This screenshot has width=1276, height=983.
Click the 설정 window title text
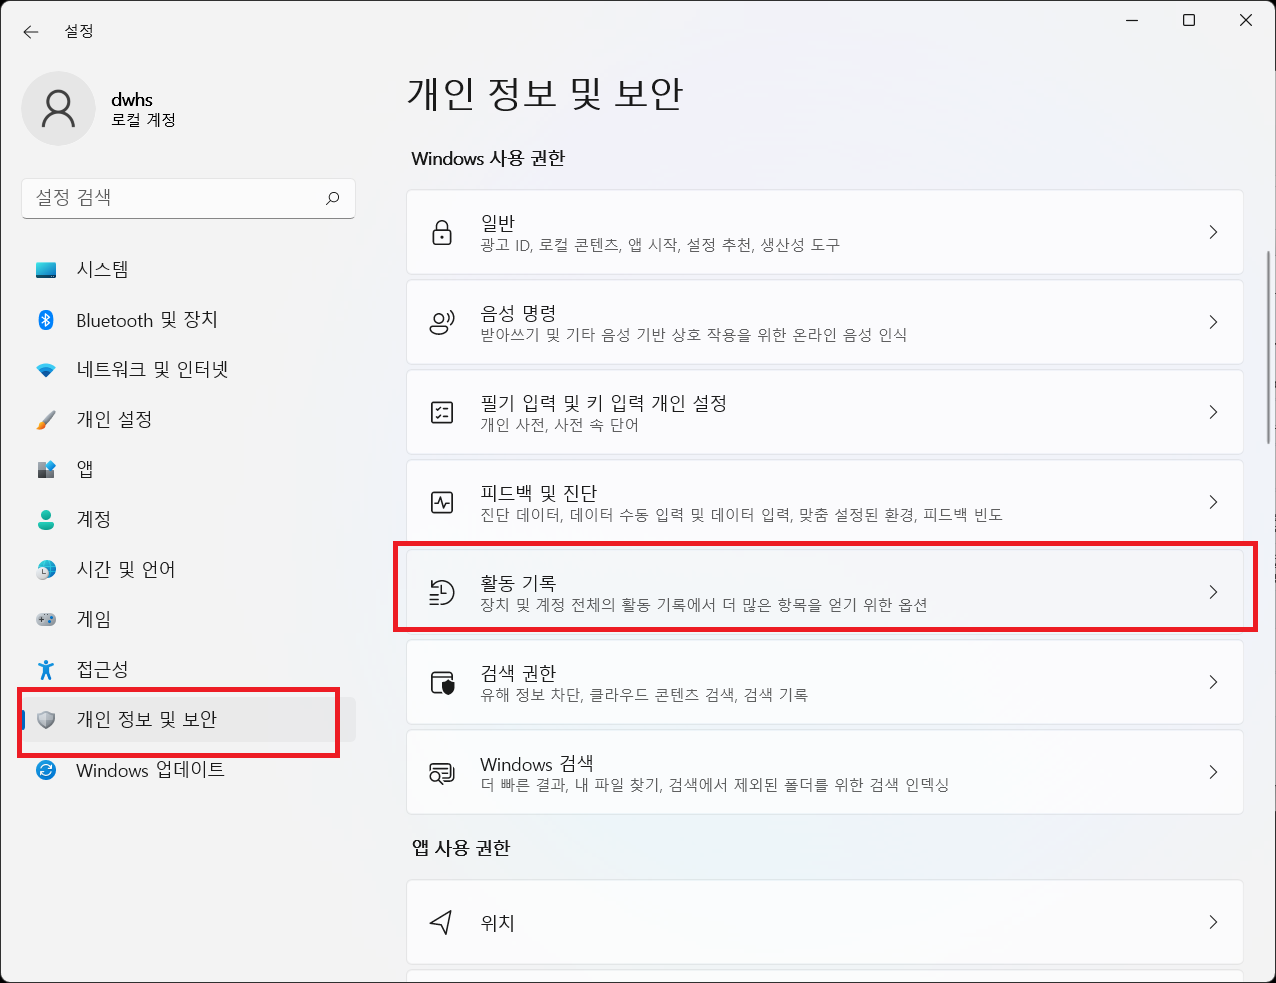click(79, 32)
